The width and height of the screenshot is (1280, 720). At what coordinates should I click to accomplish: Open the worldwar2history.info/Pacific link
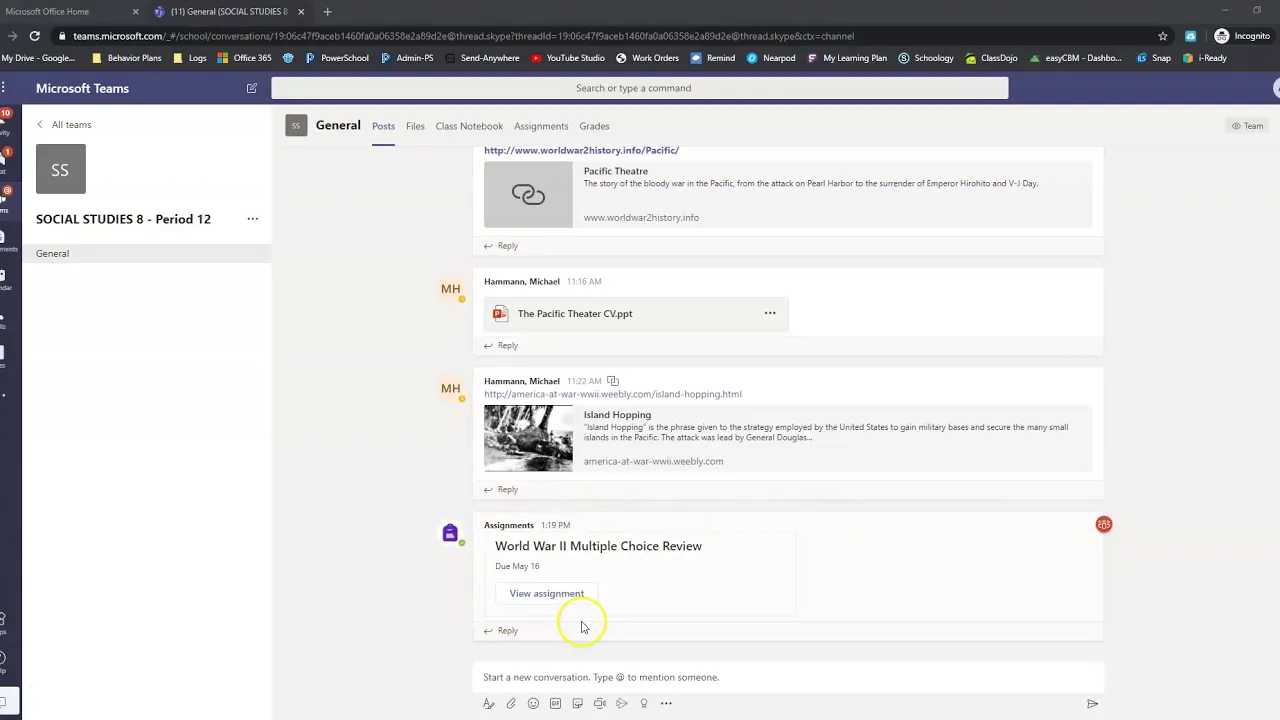582,150
